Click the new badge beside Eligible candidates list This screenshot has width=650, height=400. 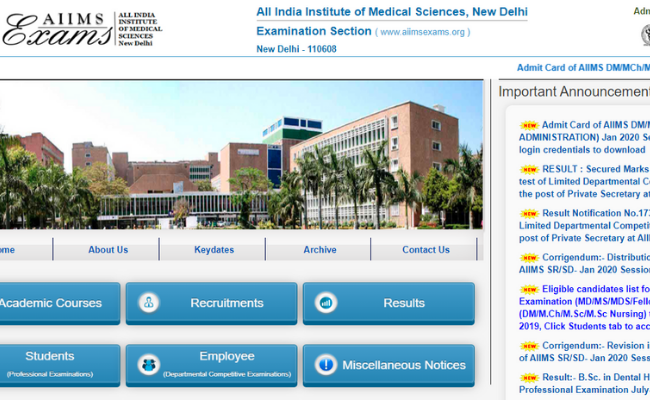tap(529, 290)
